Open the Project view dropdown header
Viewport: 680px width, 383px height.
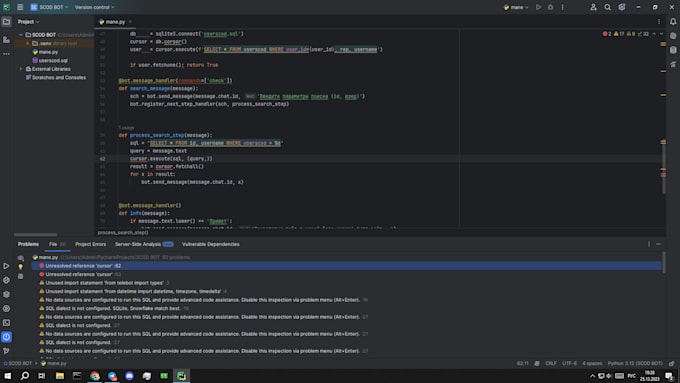pyautogui.click(x=28, y=21)
